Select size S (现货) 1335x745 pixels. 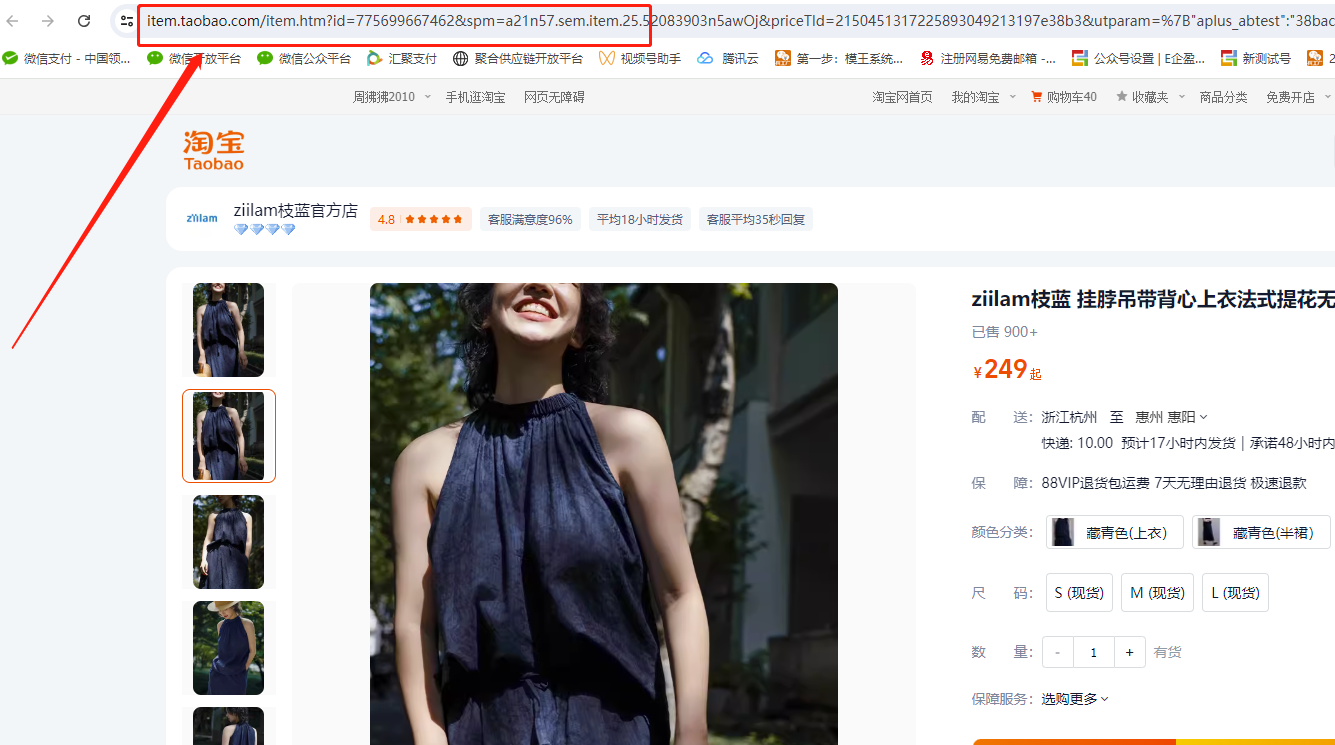[x=1078, y=593]
